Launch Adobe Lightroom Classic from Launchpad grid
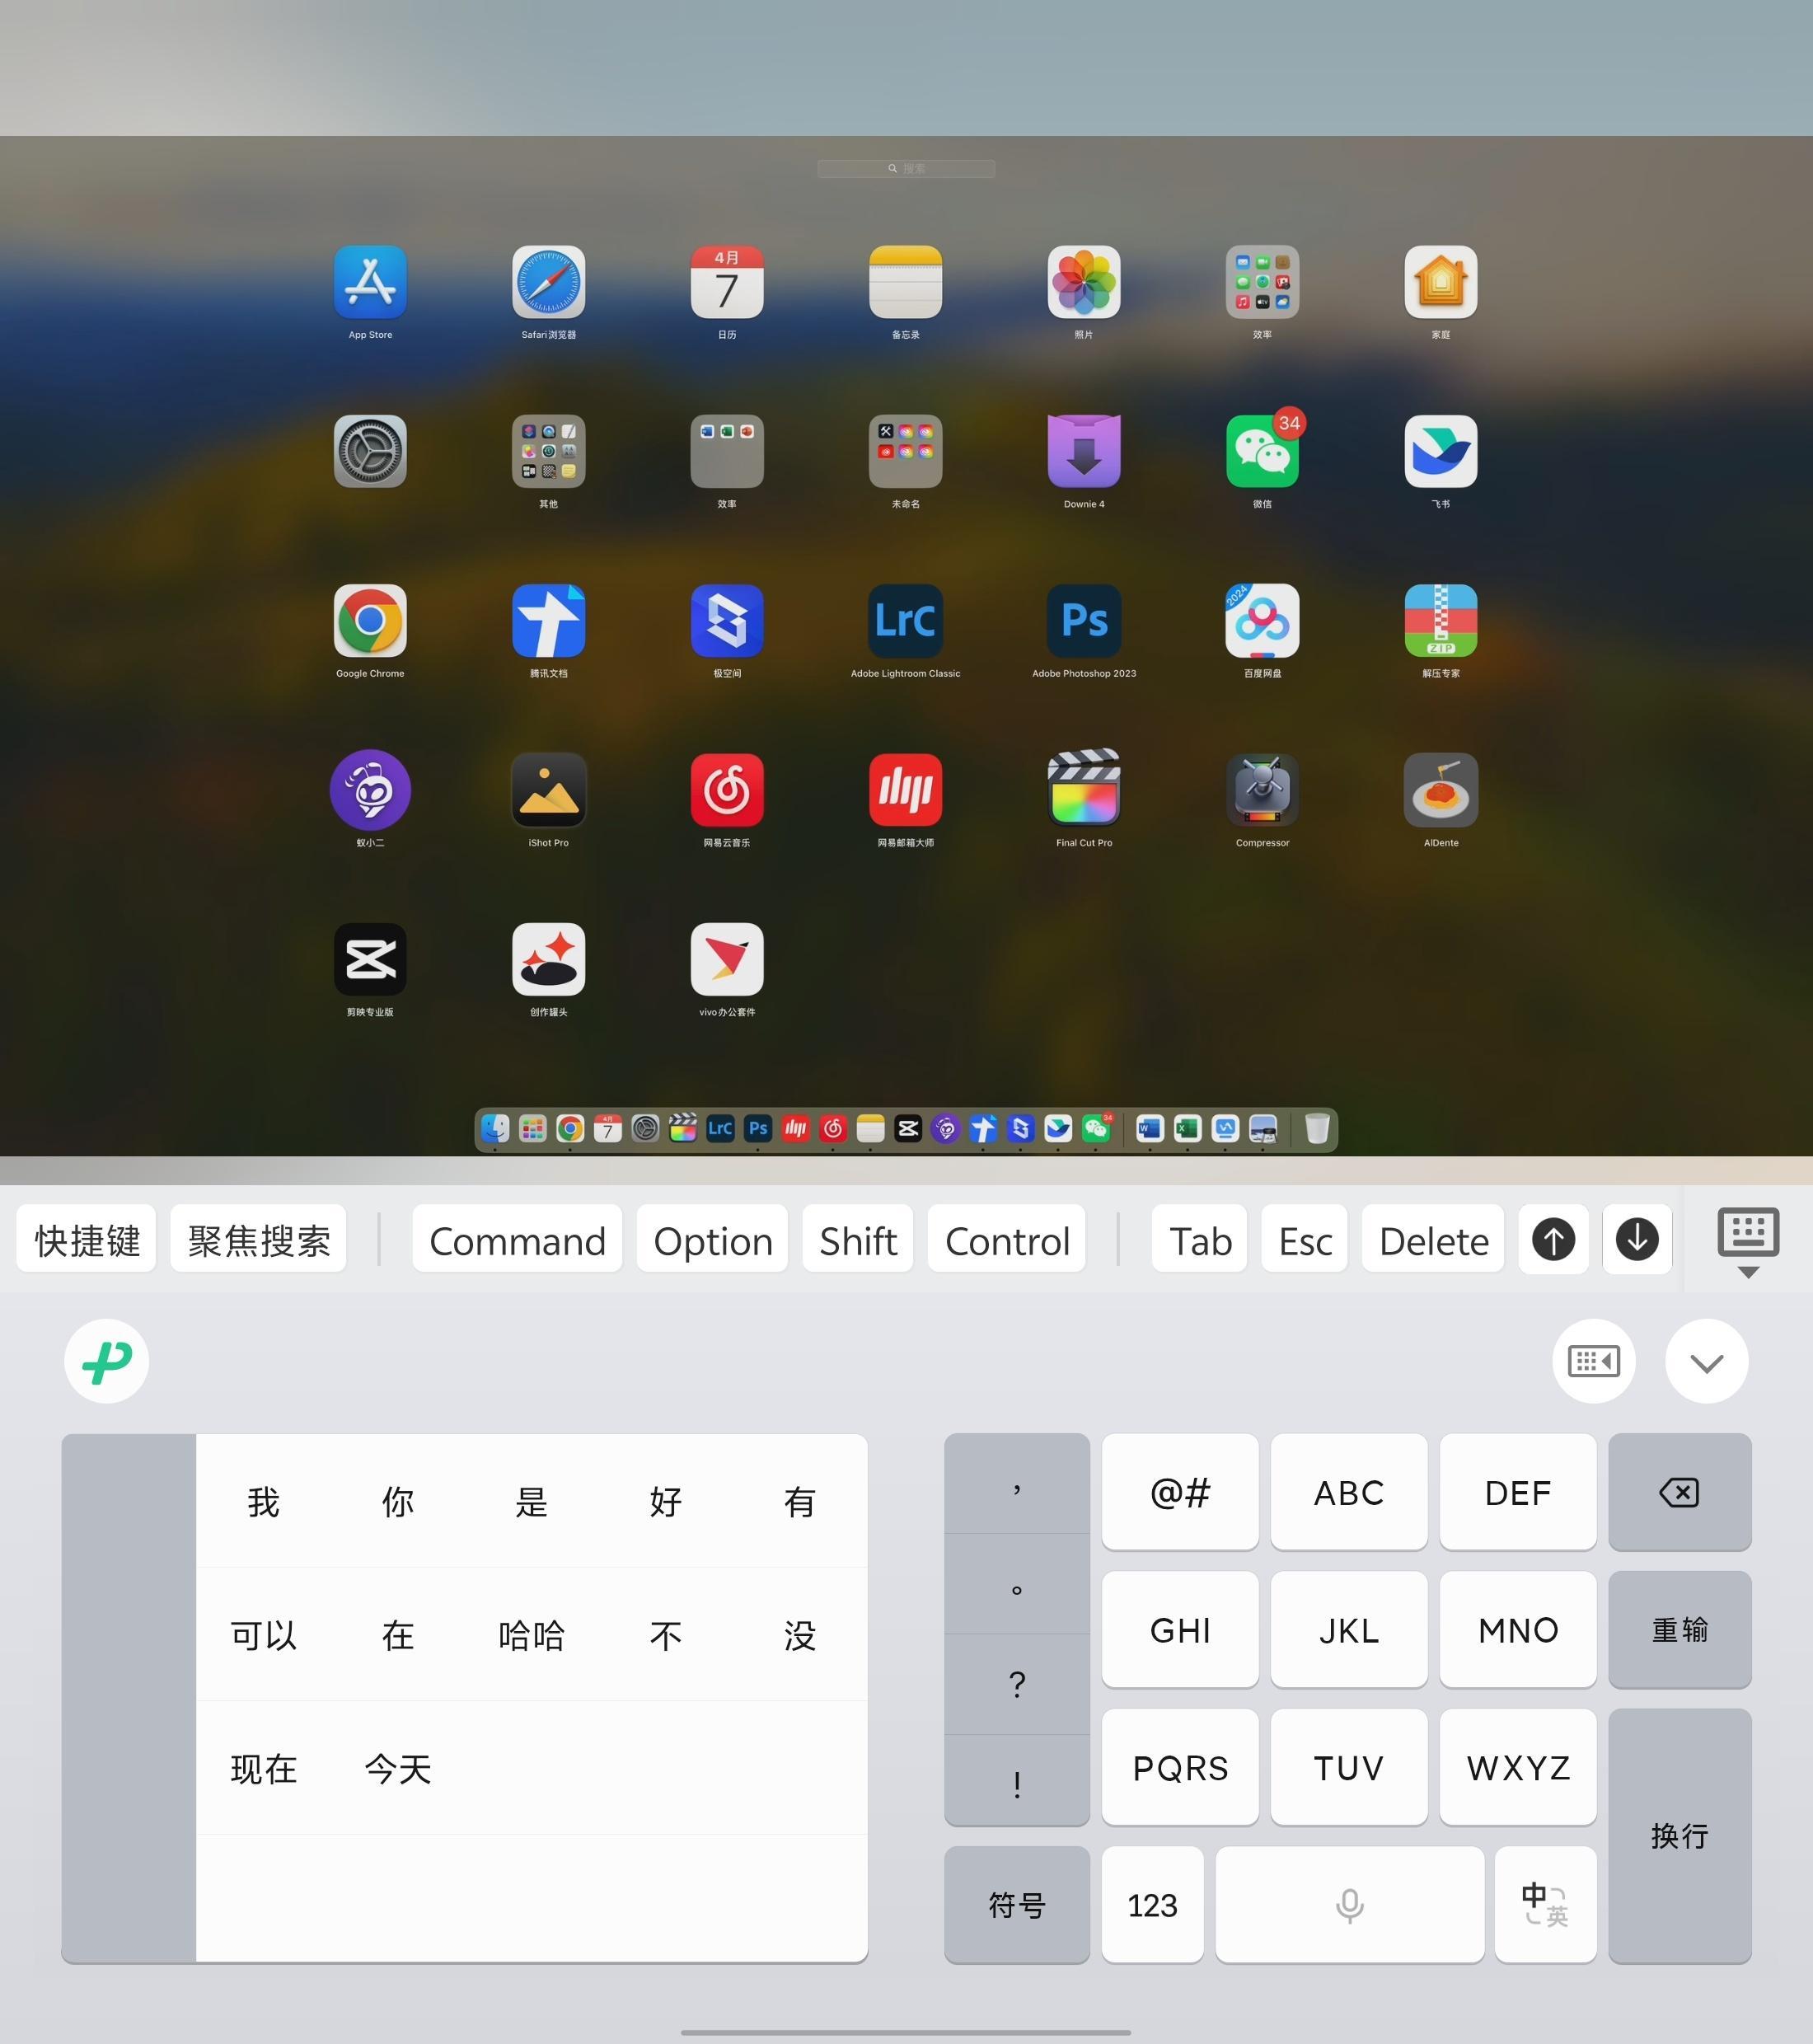Image resolution: width=1813 pixels, height=2044 pixels. pos(905,620)
